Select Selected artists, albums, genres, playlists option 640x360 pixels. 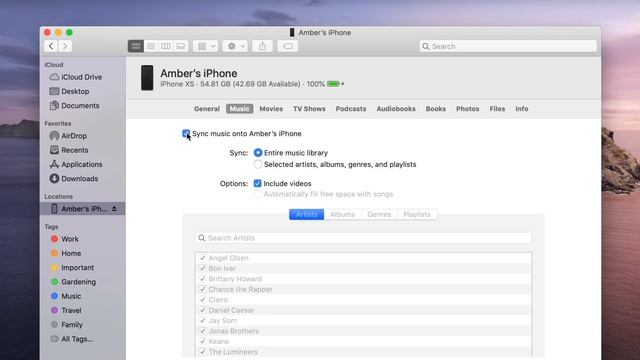(258, 164)
